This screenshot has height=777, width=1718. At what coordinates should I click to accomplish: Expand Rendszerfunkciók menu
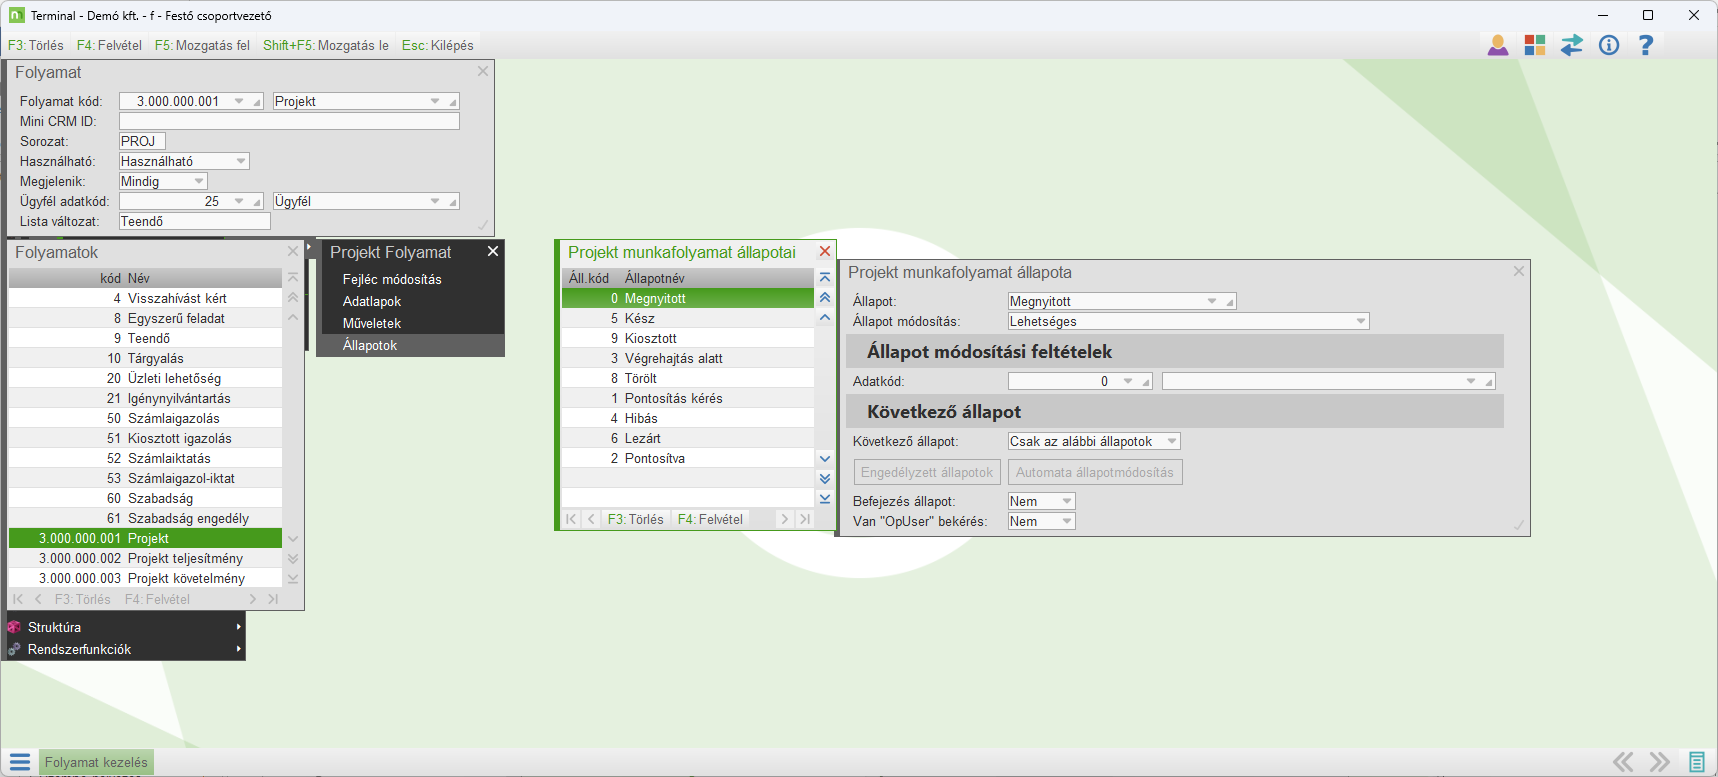coord(239,649)
